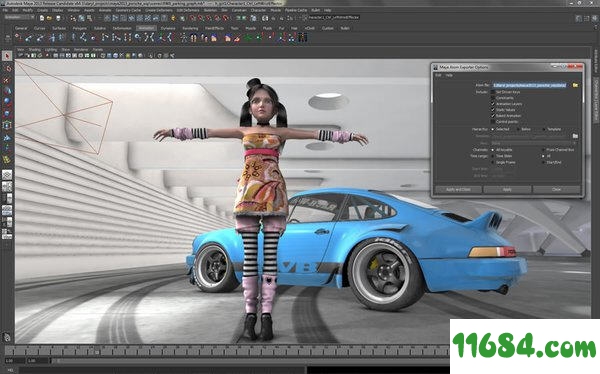600x374 pixels.
Task: Enable the Set Driven Keys checkbox
Action: (x=493, y=92)
